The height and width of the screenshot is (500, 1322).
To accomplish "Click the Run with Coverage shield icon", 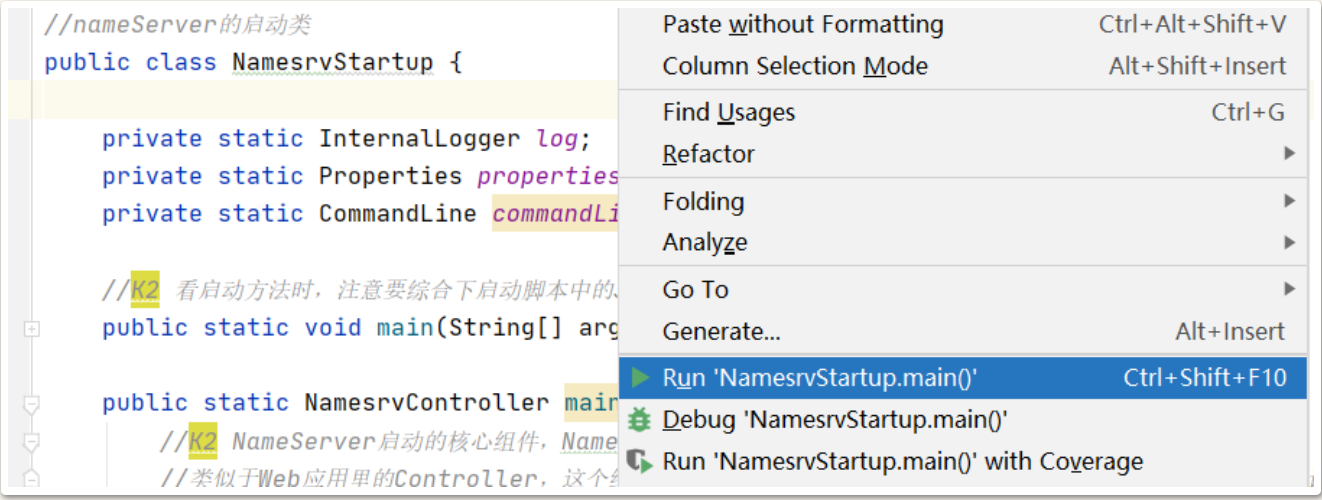I will click(639, 461).
